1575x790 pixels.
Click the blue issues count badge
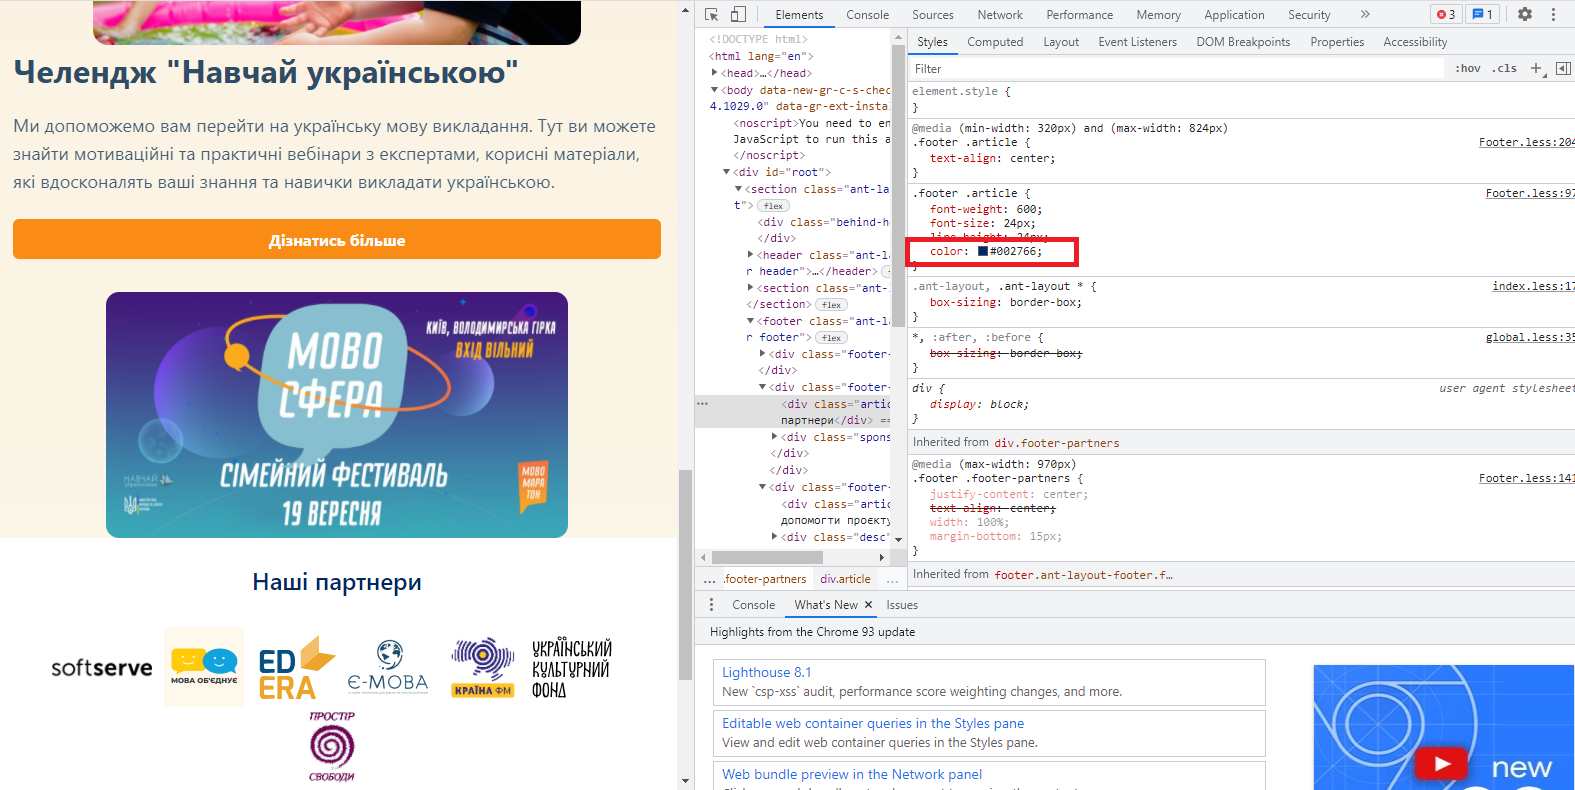pyautogui.click(x=1483, y=14)
